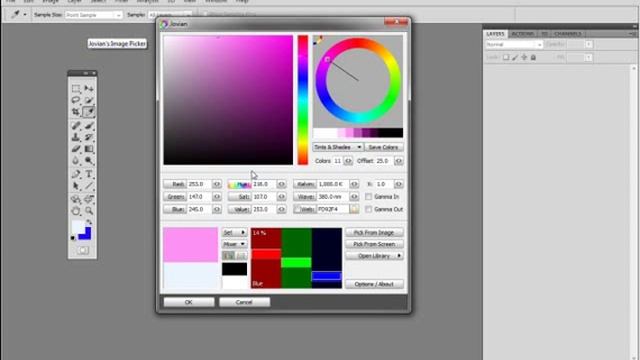Image resolution: width=640 pixels, height=360 pixels.
Task: Select the Move tool in toolbox
Action: click(89, 89)
